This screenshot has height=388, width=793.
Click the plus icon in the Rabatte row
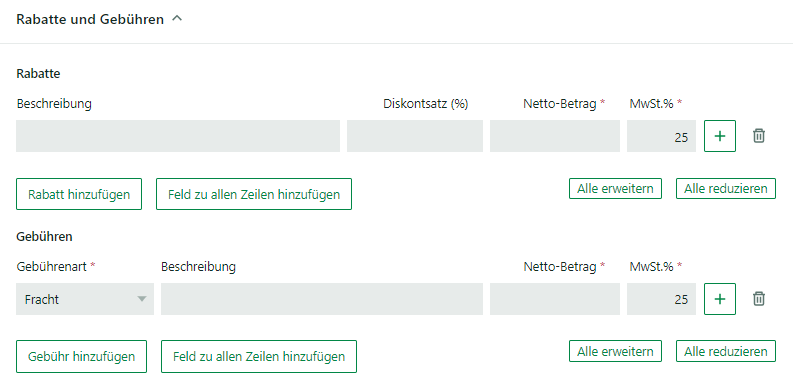[720, 136]
